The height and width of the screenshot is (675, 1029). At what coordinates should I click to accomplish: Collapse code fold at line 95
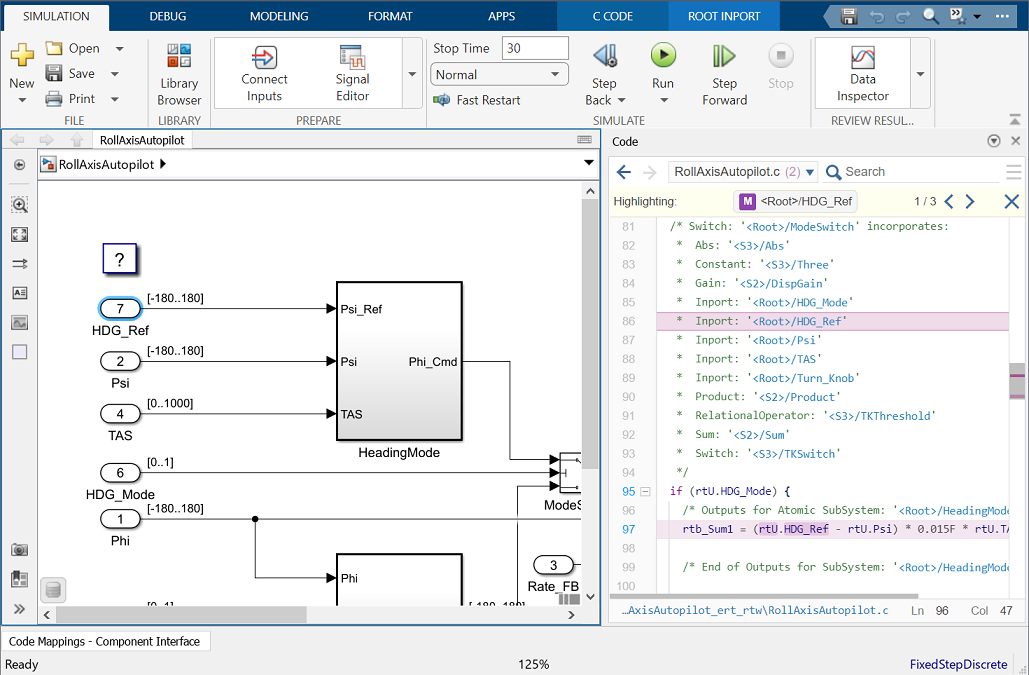pyautogui.click(x=645, y=492)
